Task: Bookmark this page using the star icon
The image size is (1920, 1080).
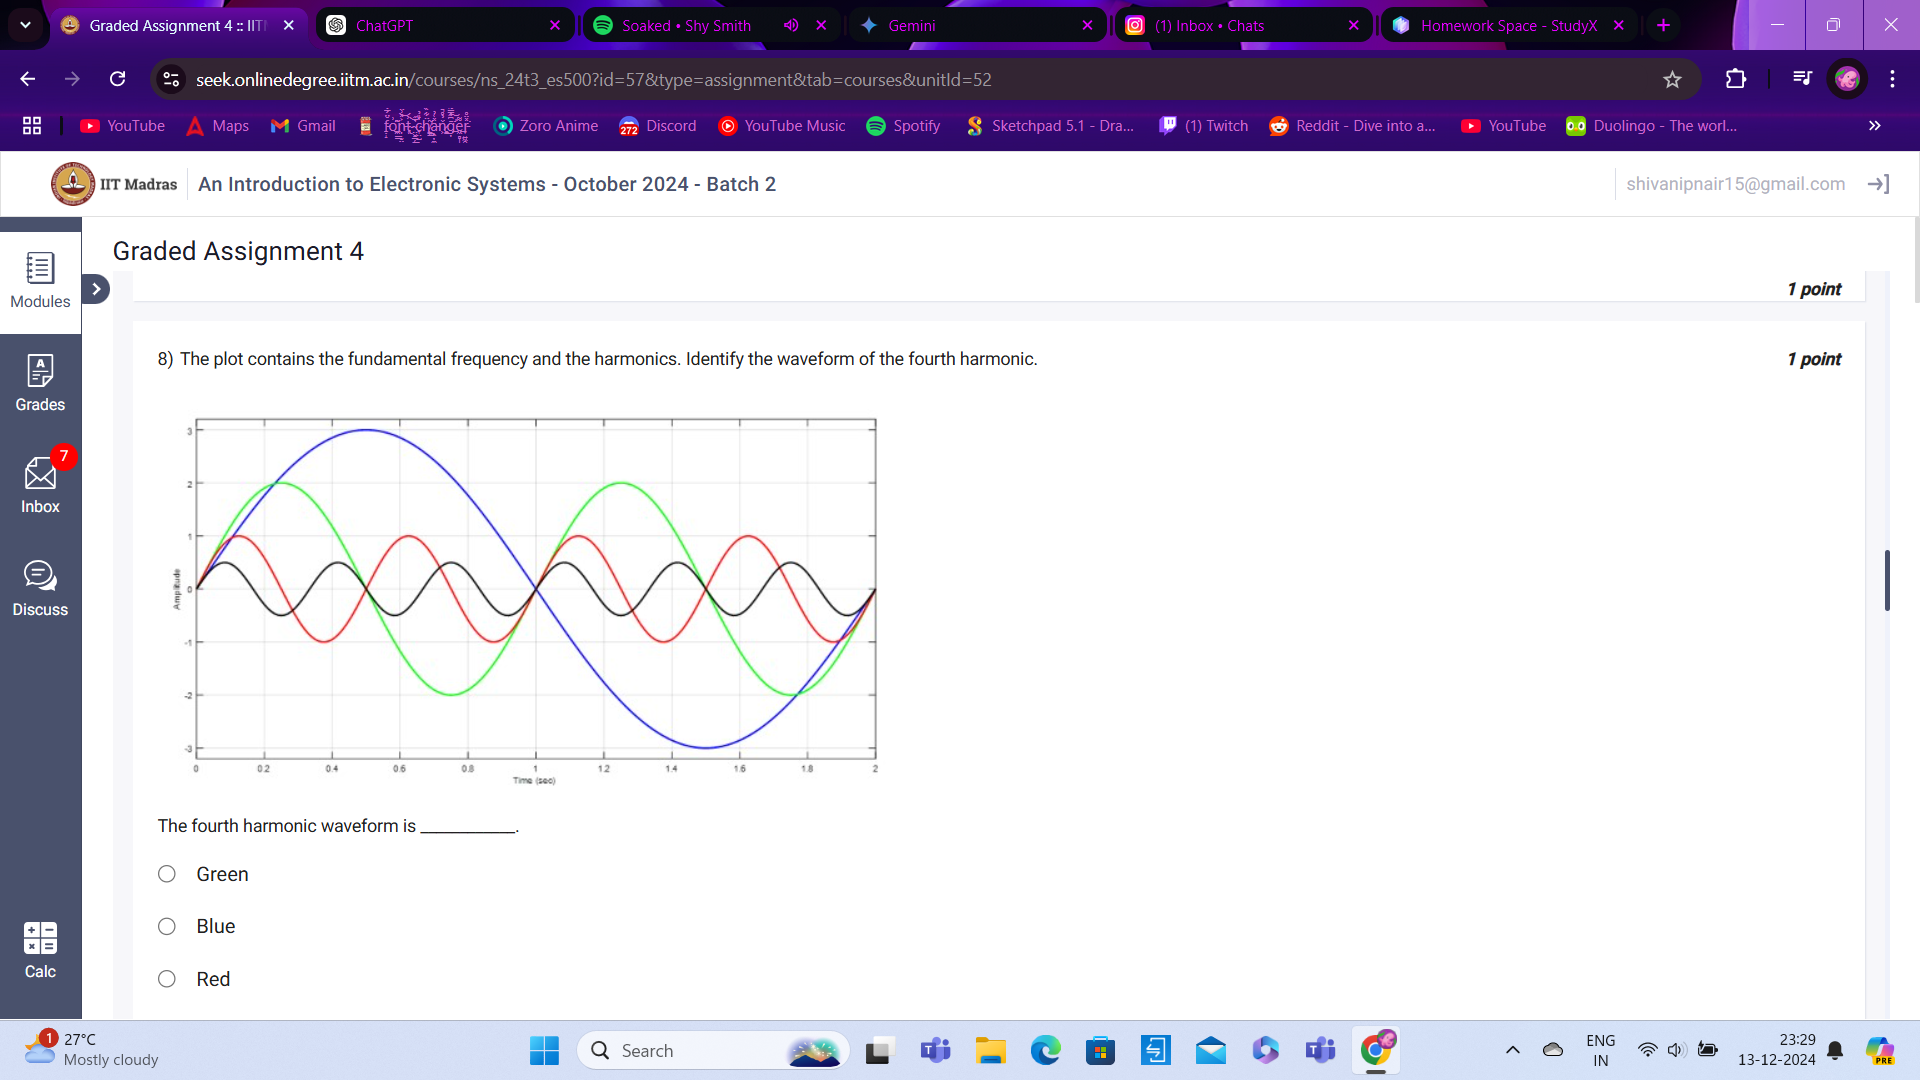Action: pyautogui.click(x=1673, y=80)
